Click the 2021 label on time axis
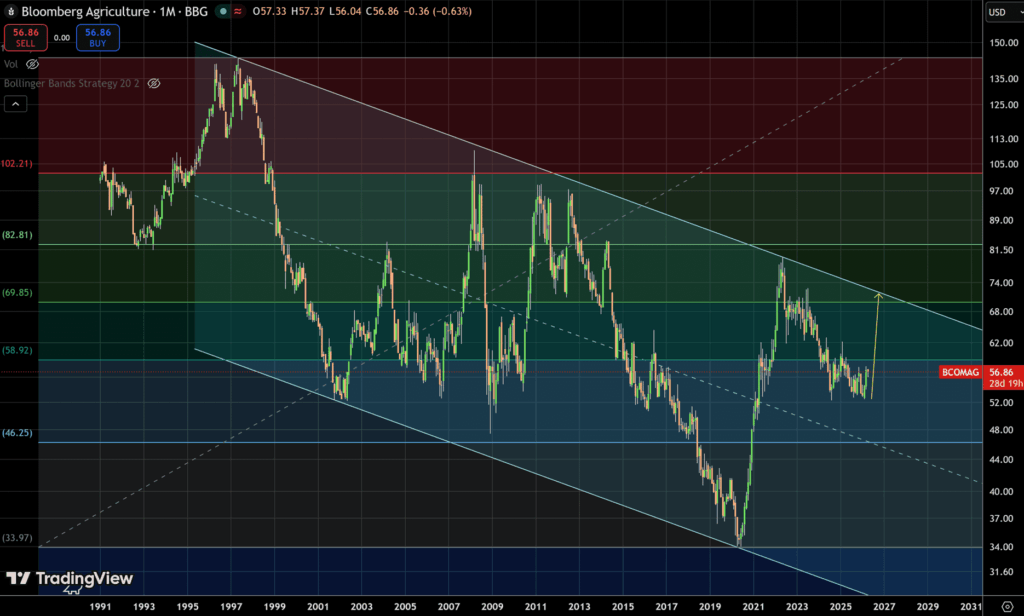This screenshot has height=616, width=1024. click(753, 606)
